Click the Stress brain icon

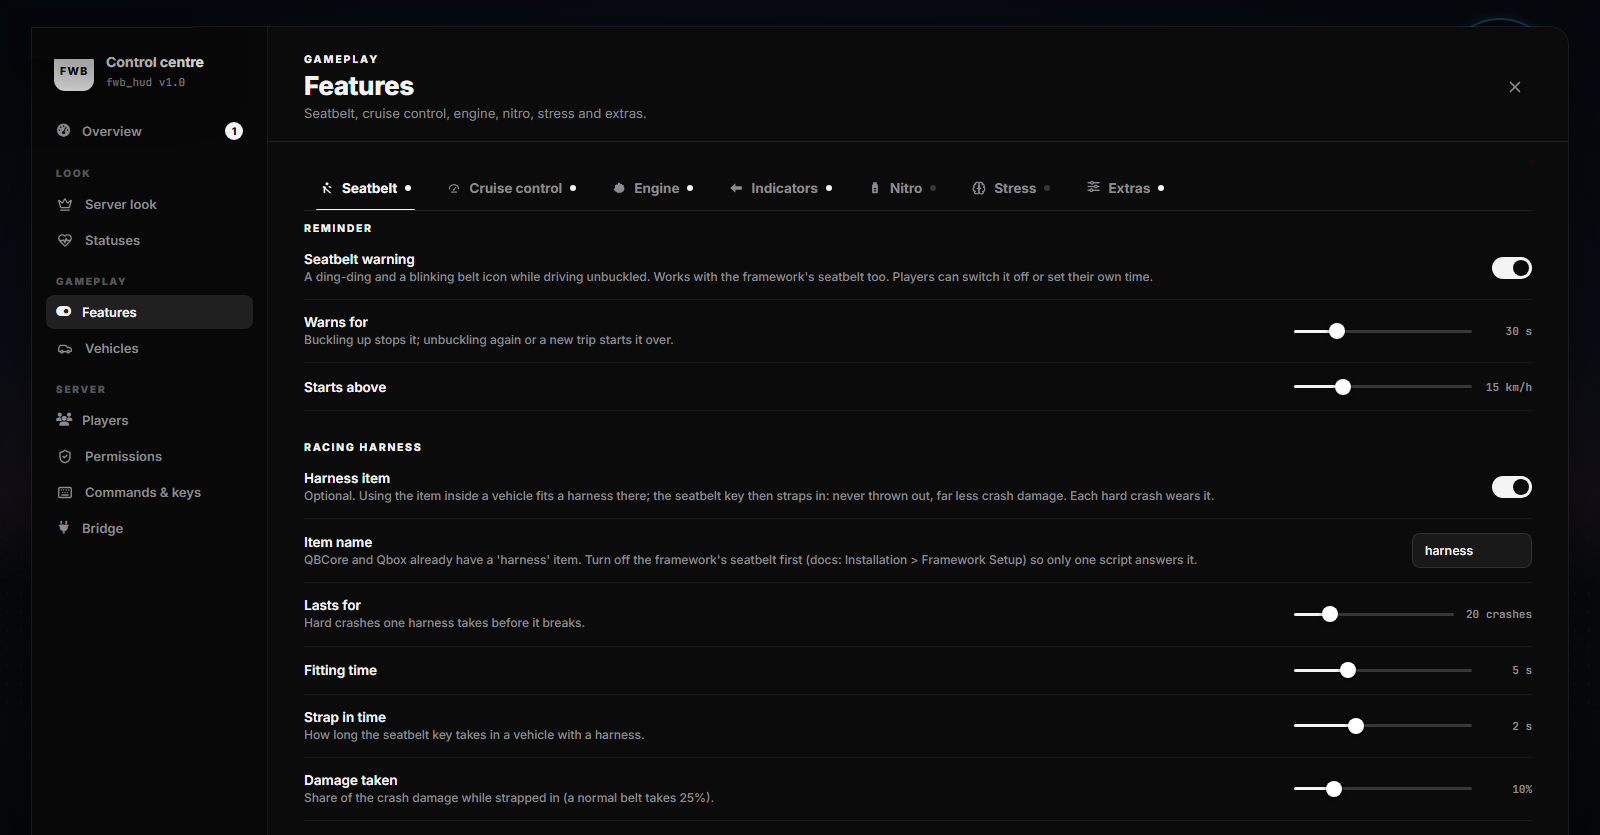pyautogui.click(x=979, y=188)
